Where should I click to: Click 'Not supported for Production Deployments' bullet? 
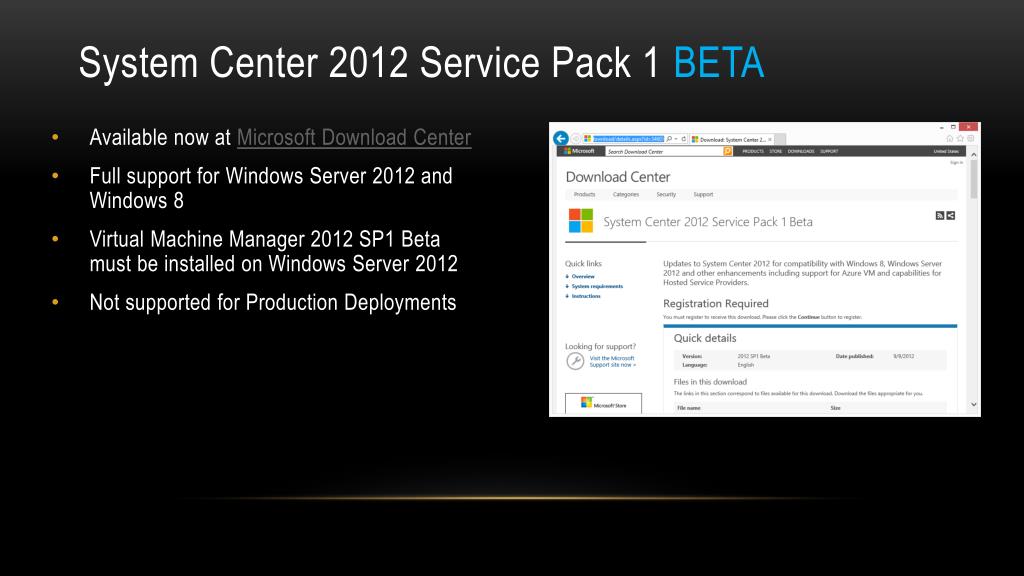tap(272, 302)
